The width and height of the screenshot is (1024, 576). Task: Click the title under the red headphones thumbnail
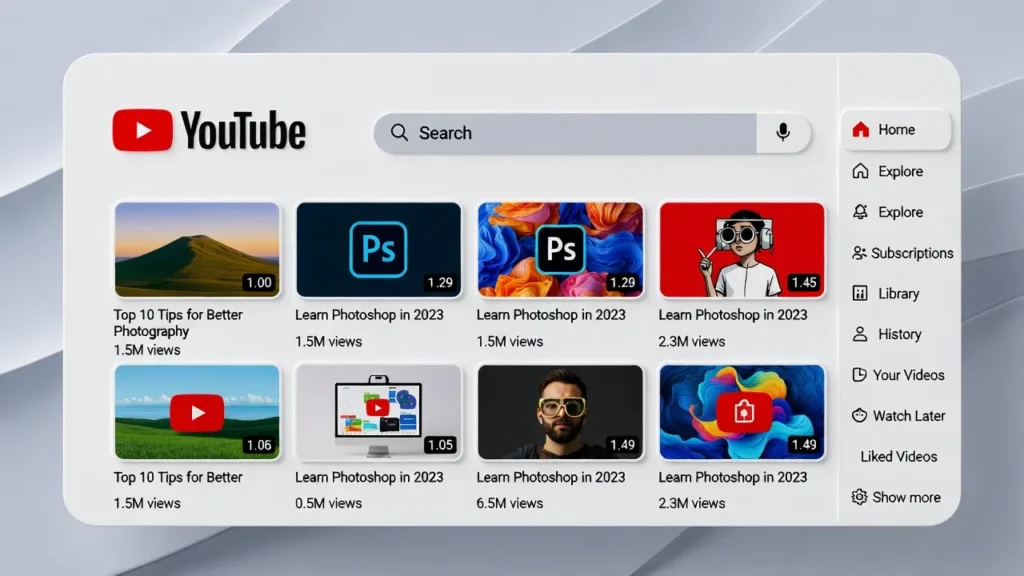[733, 315]
